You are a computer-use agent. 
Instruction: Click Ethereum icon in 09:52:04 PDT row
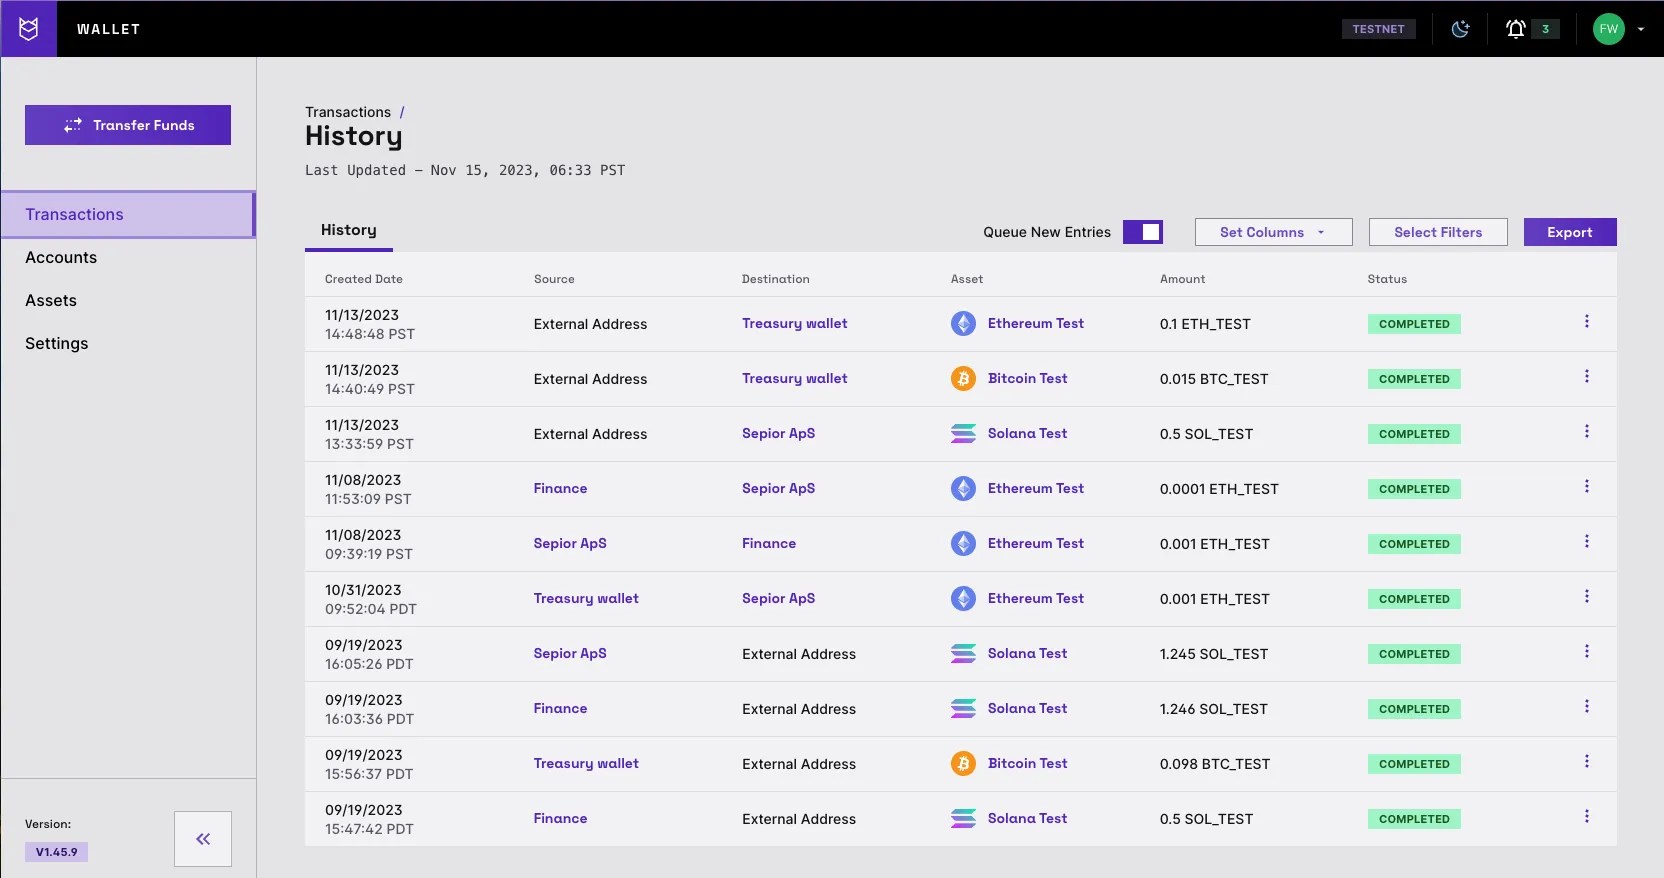963,598
